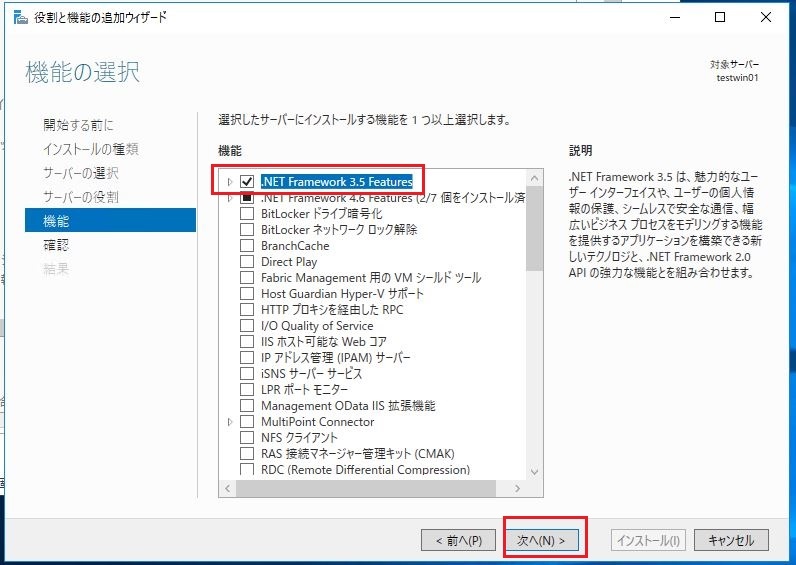
Task: Click the vertical scrollbar thumb in feature list
Action: pos(534,228)
